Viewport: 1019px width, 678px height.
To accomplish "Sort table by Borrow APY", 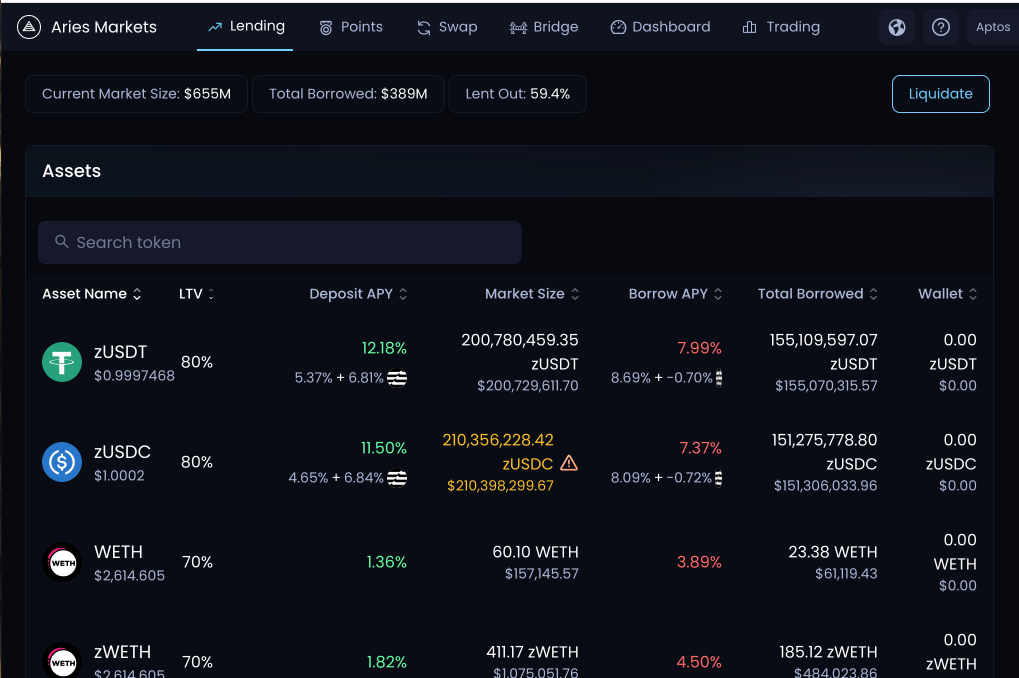I will pyautogui.click(x=675, y=294).
